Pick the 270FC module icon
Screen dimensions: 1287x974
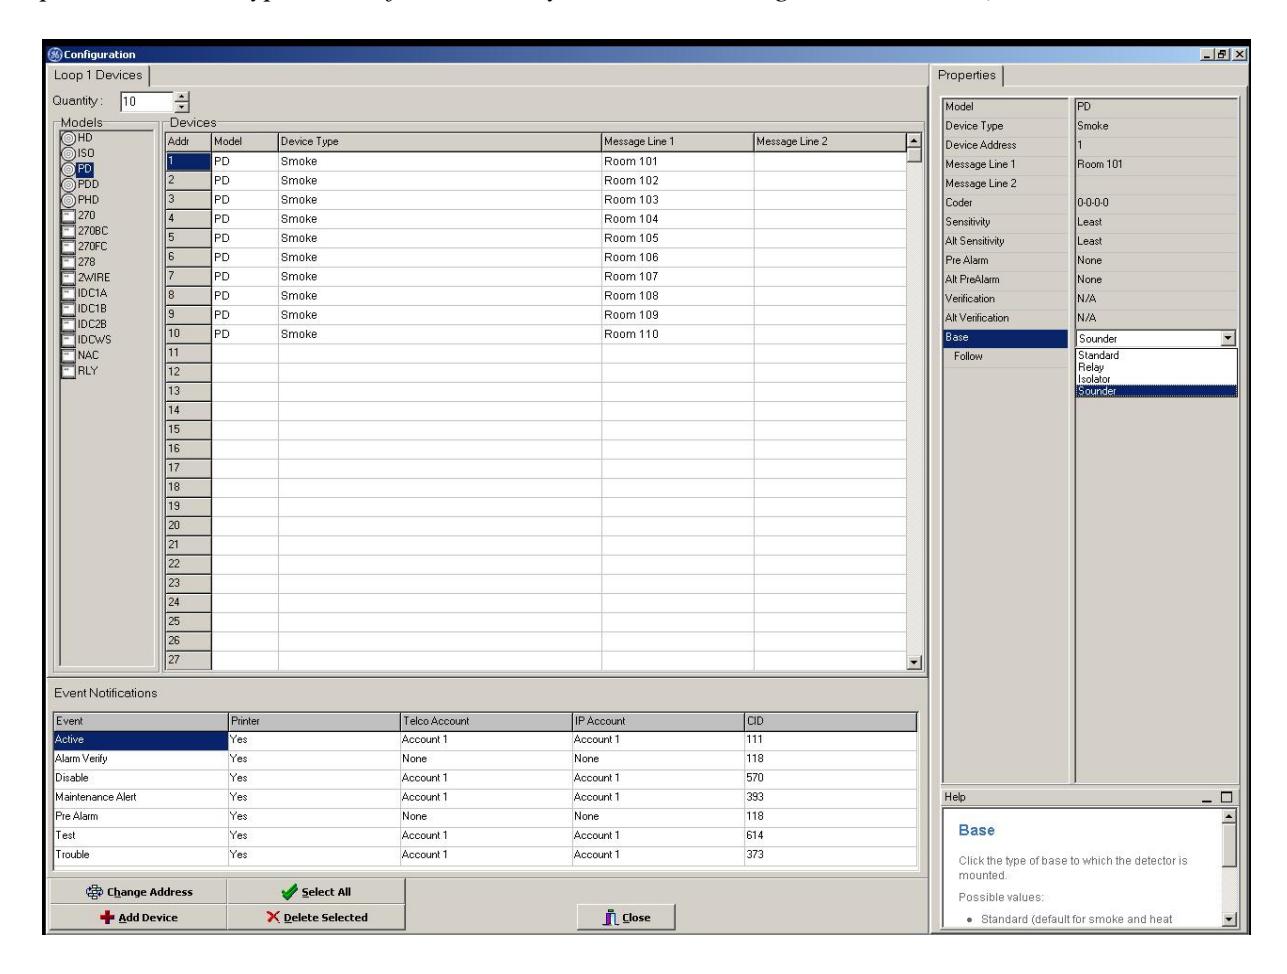click(69, 247)
